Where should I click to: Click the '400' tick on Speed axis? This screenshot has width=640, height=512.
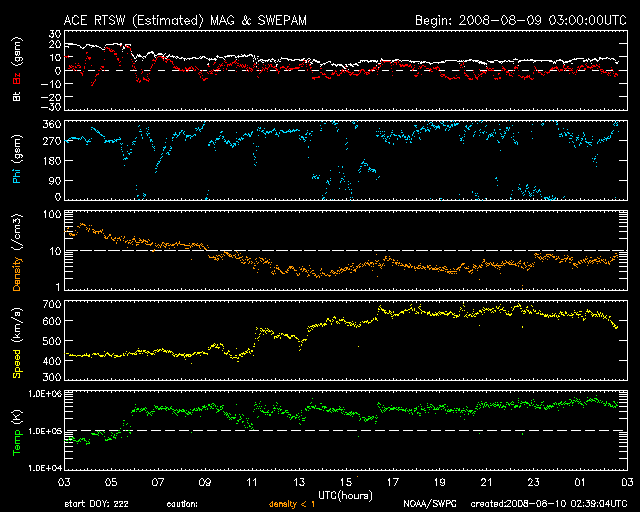tap(52, 361)
